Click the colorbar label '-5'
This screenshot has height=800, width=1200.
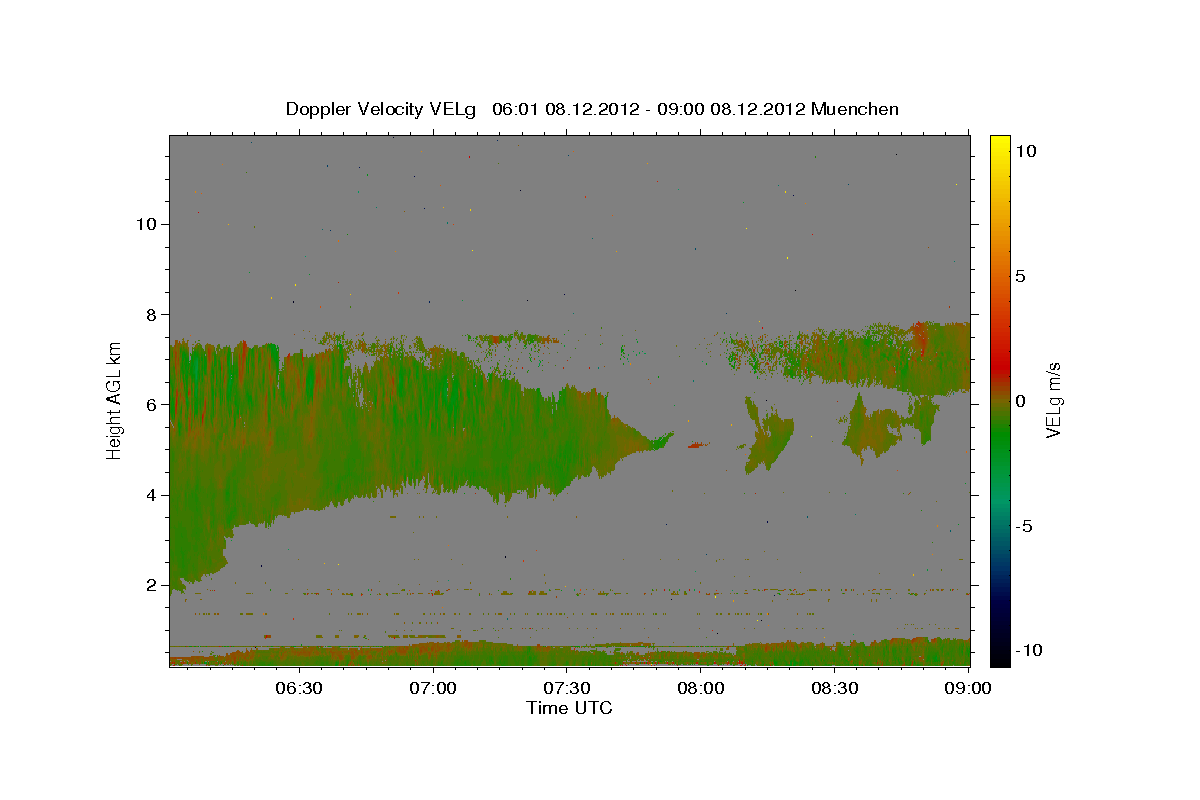coord(1024,526)
